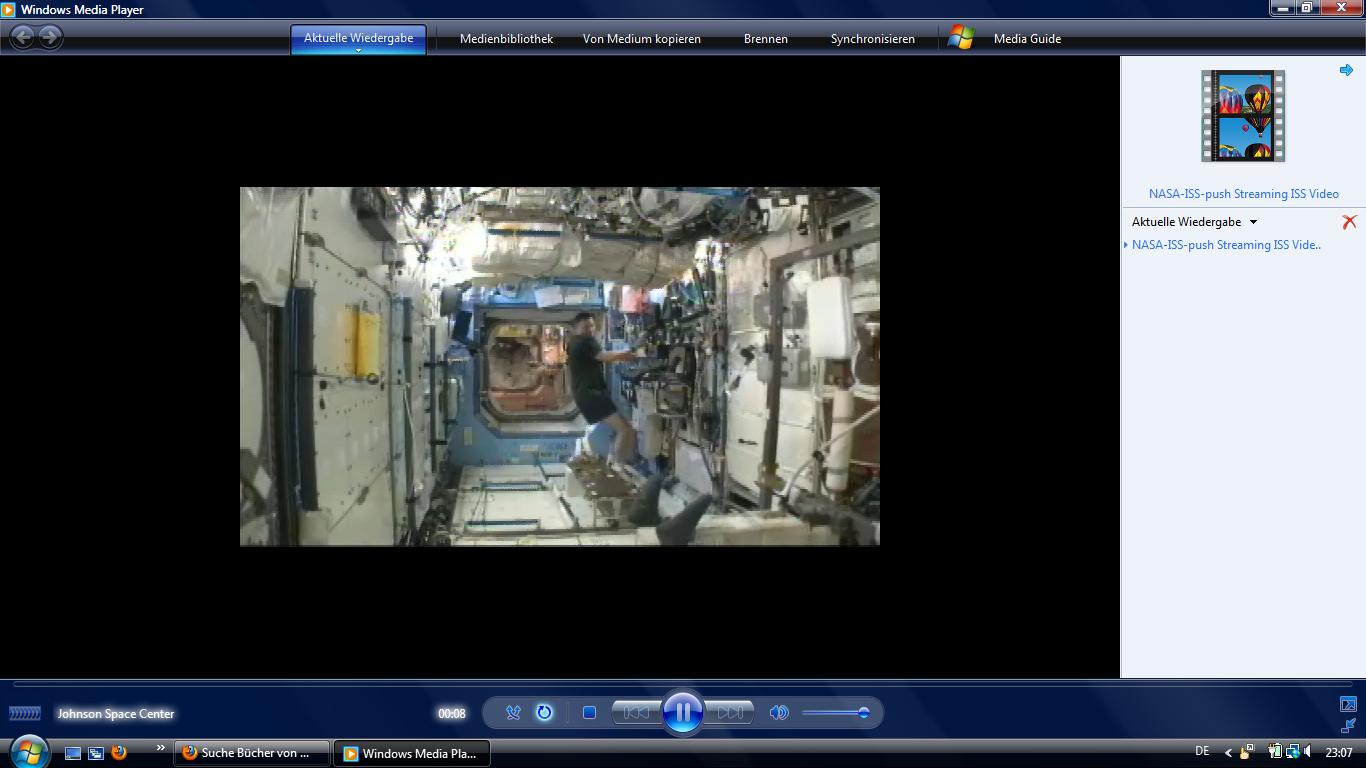Click the NASA-ISS-push Streaming ISS Video title link
Screen dimensions: 1366x768
click(1243, 194)
